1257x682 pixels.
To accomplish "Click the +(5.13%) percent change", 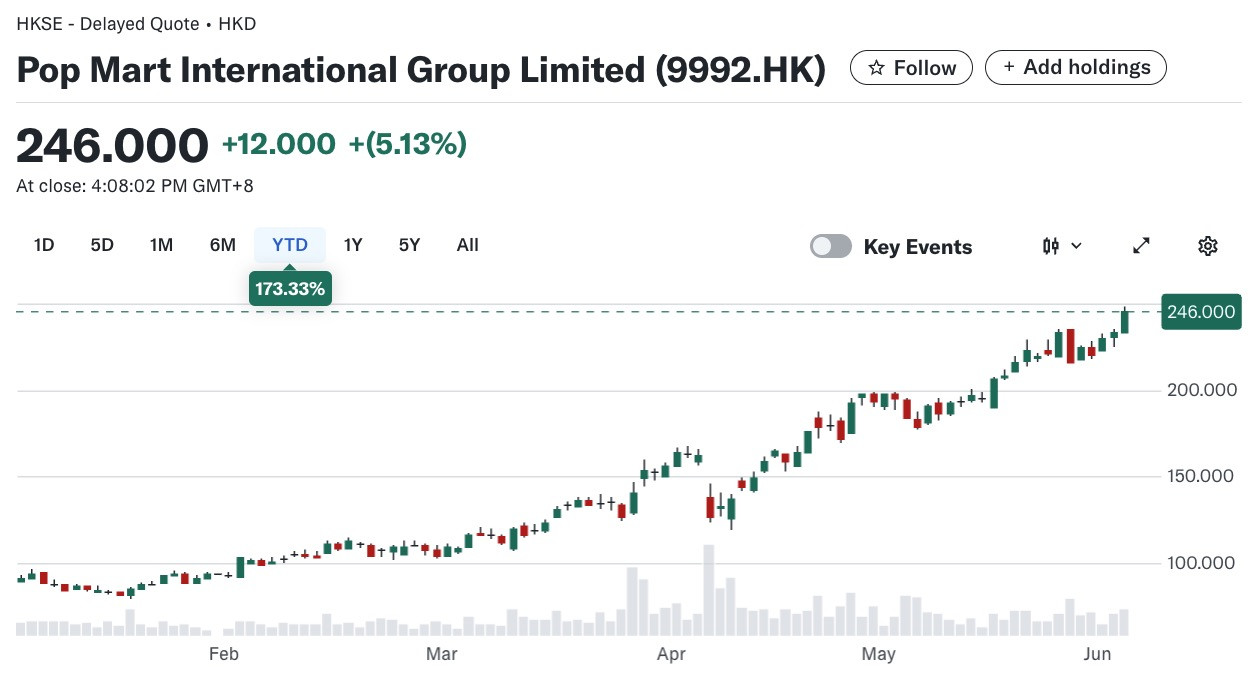I will point(407,145).
